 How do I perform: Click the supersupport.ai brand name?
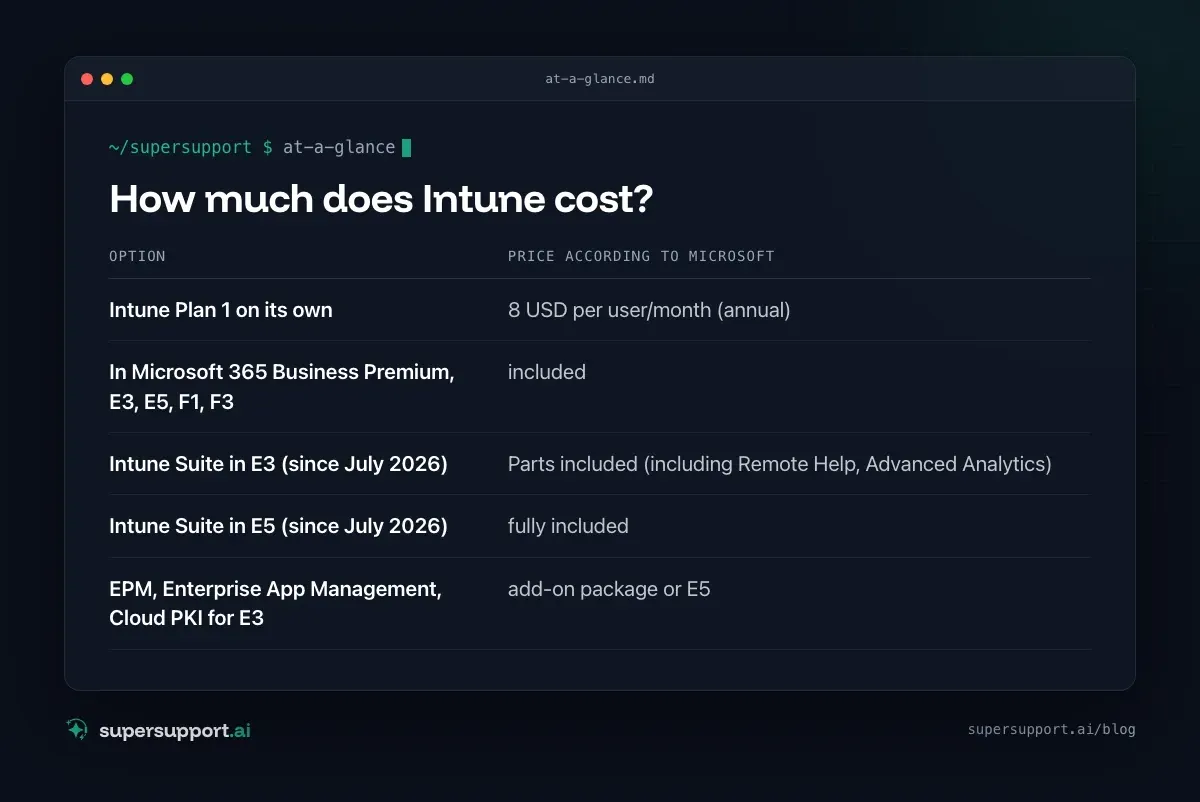point(175,730)
